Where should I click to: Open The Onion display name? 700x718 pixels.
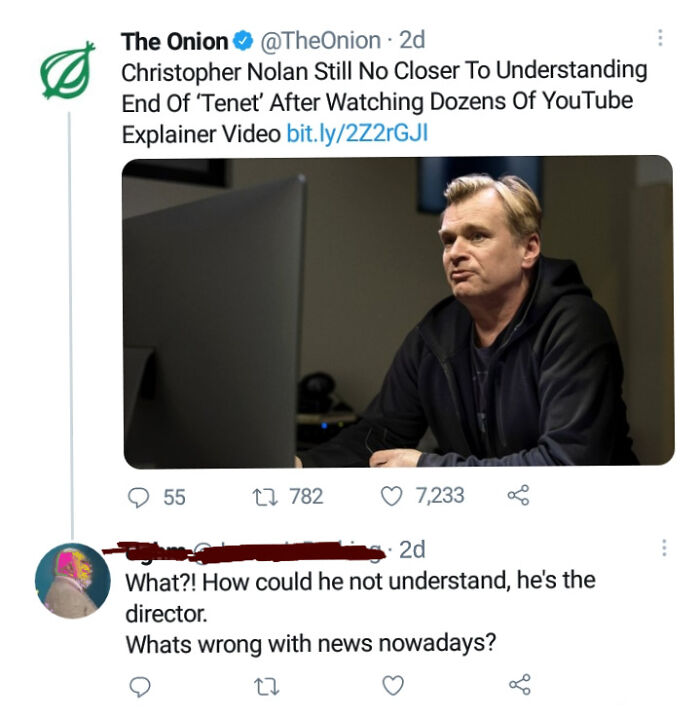point(174,42)
